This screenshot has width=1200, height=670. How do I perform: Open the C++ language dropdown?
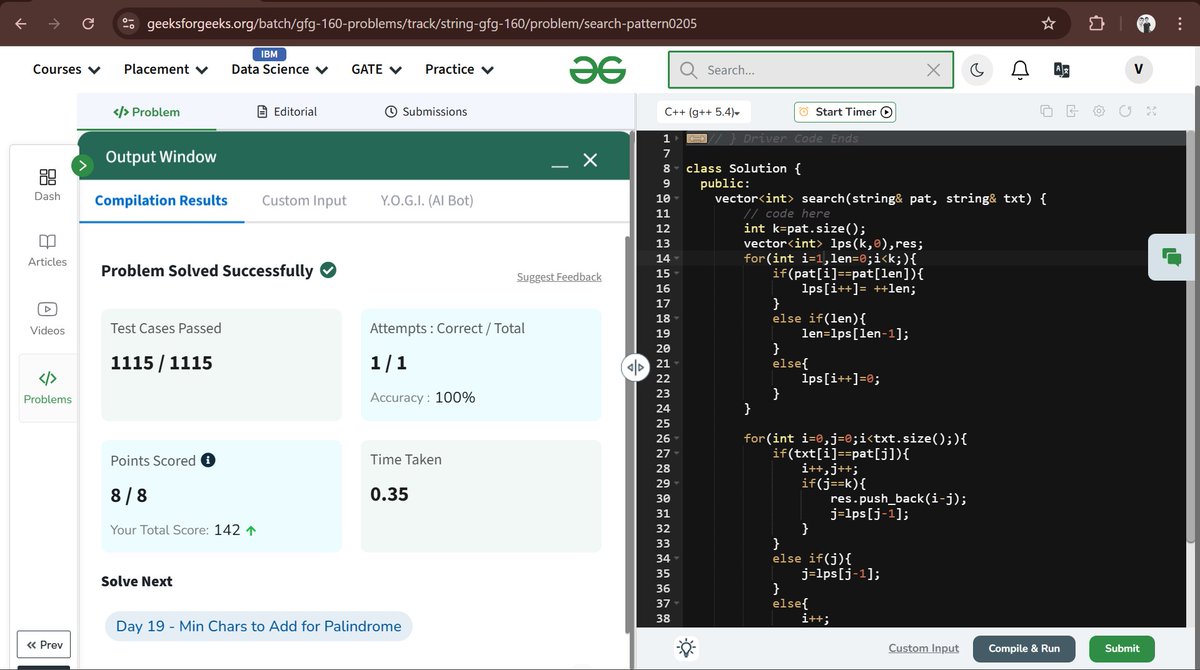(x=705, y=112)
